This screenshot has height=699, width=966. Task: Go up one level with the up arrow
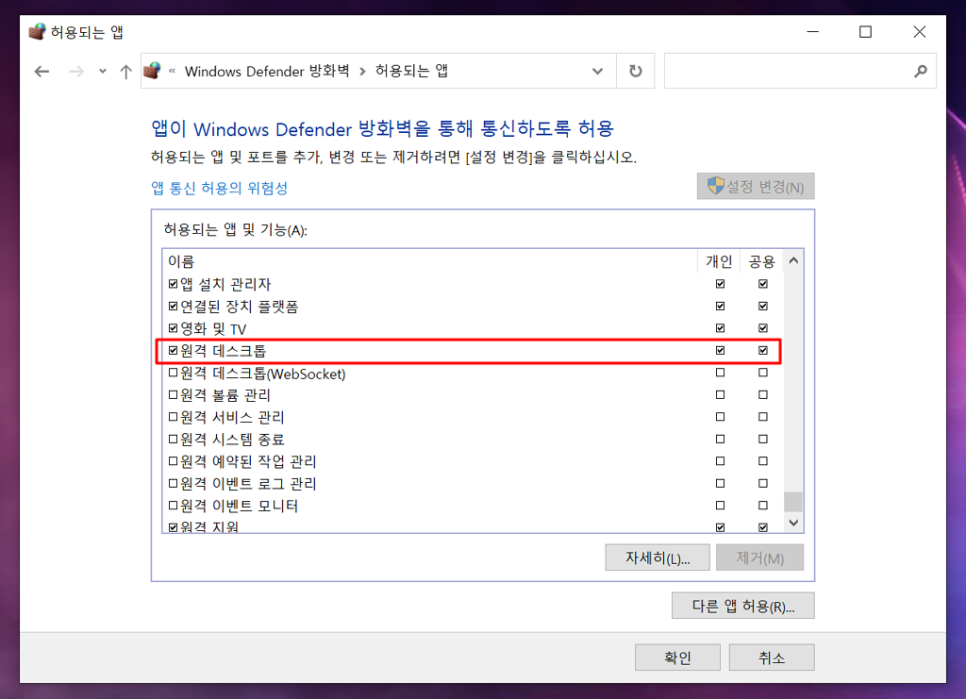(126, 71)
